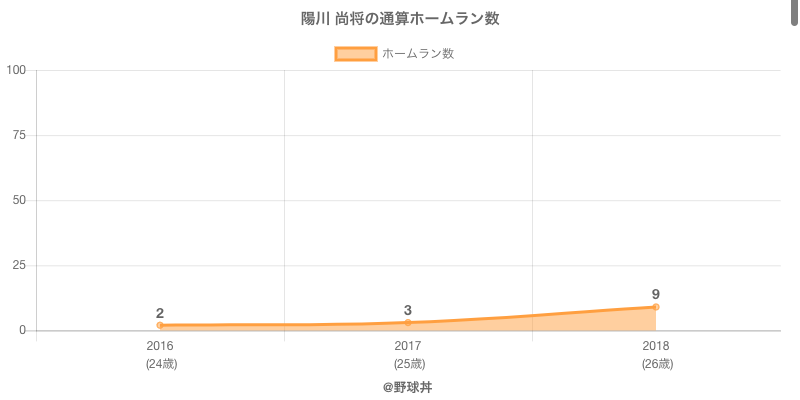Click the (24歳) age label
This screenshot has width=800, height=400.
point(160,364)
